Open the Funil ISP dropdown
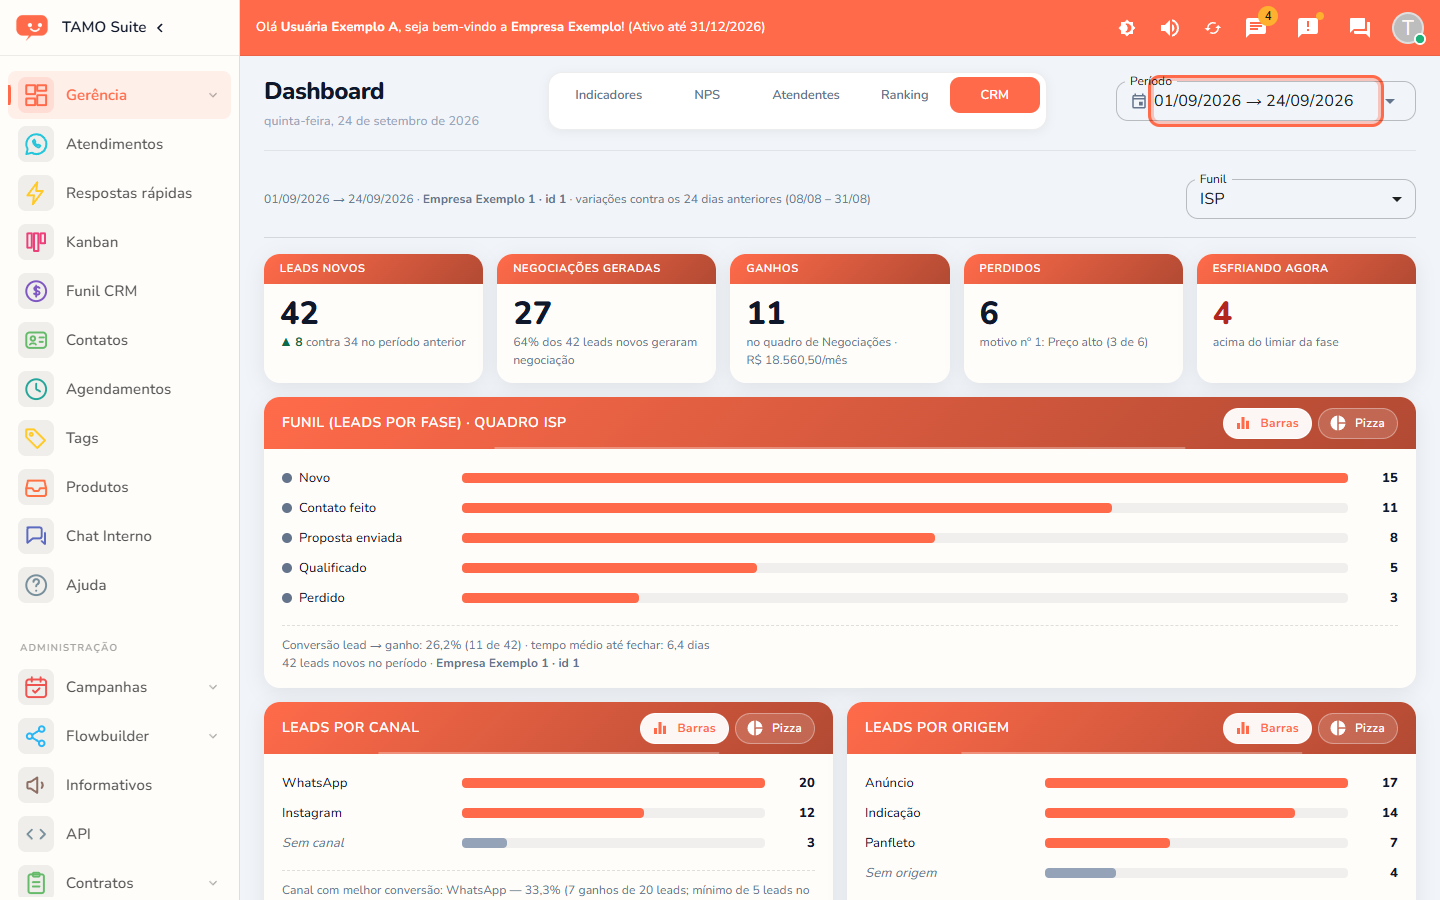1440x900 pixels. click(x=1301, y=199)
